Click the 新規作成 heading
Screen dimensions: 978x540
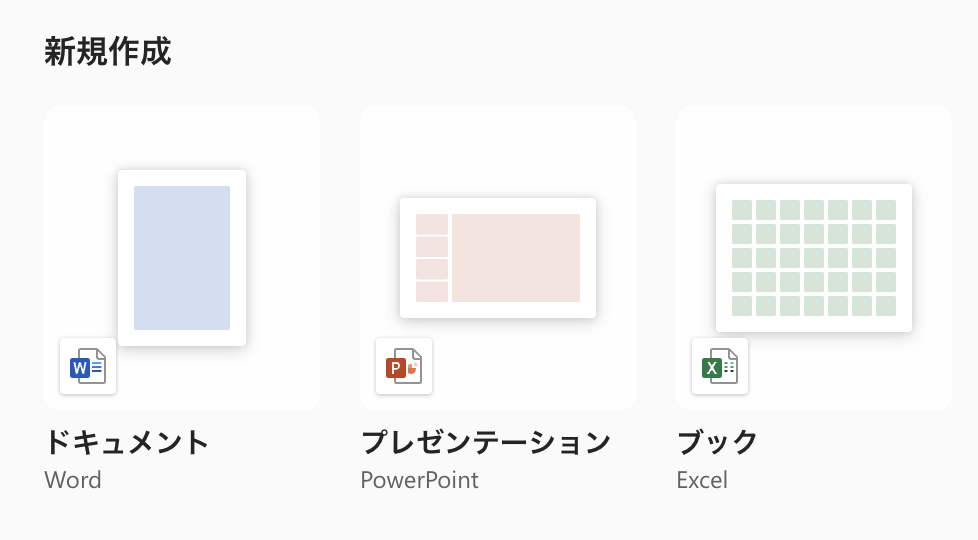pyautogui.click(x=108, y=51)
